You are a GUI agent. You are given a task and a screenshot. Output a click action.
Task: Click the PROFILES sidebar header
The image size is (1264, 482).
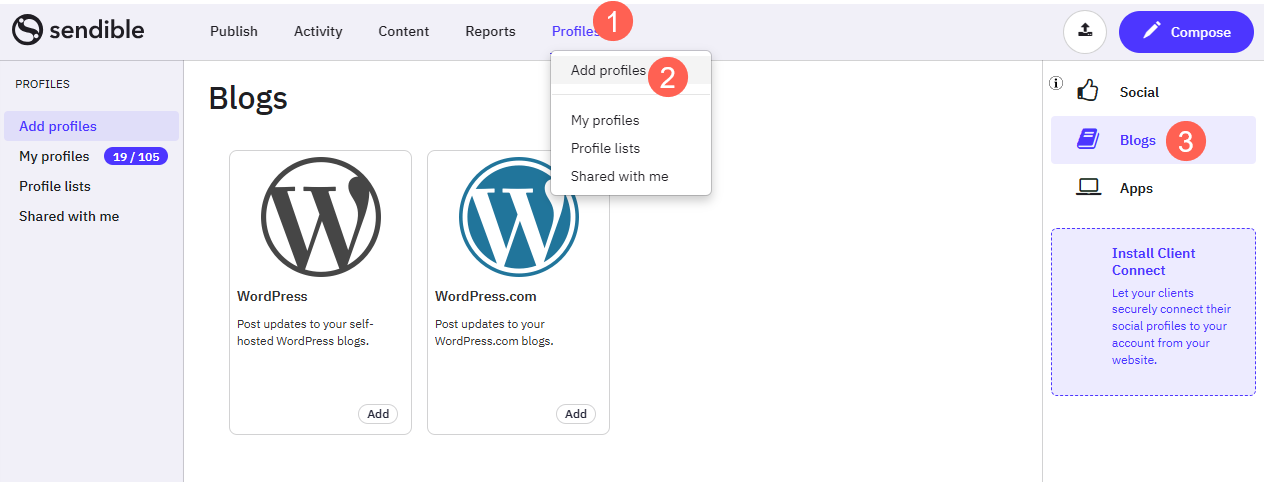click(42, 85)
